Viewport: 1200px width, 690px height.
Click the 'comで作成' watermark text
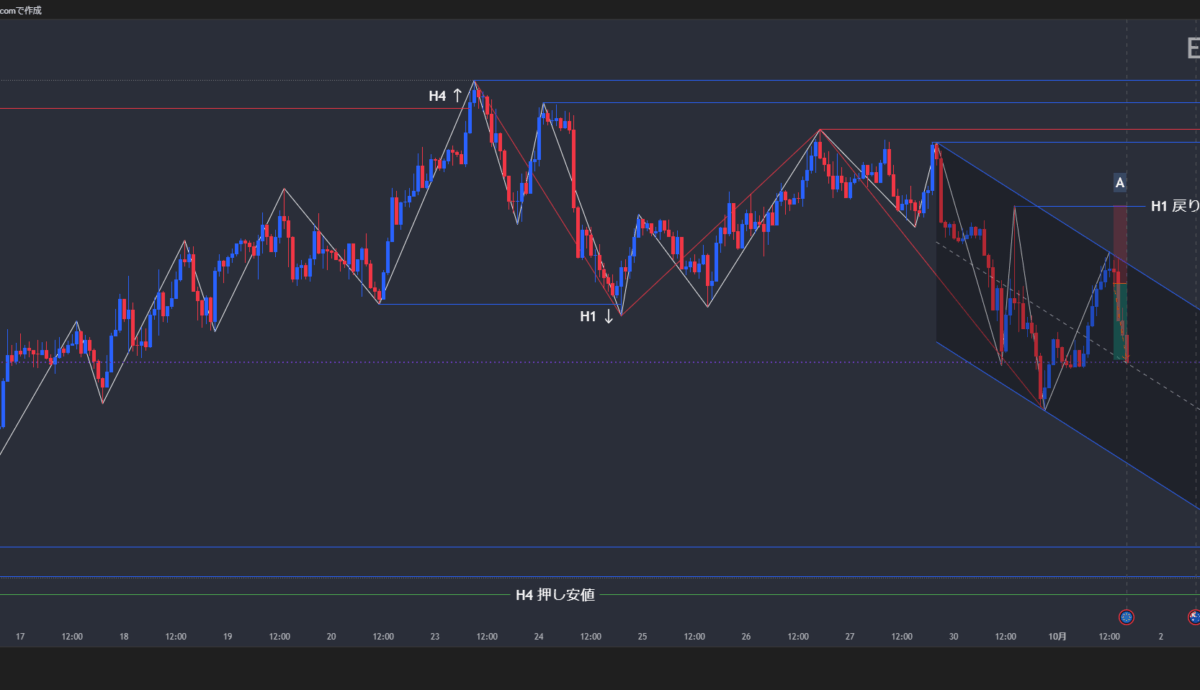(x=21, y=10)
